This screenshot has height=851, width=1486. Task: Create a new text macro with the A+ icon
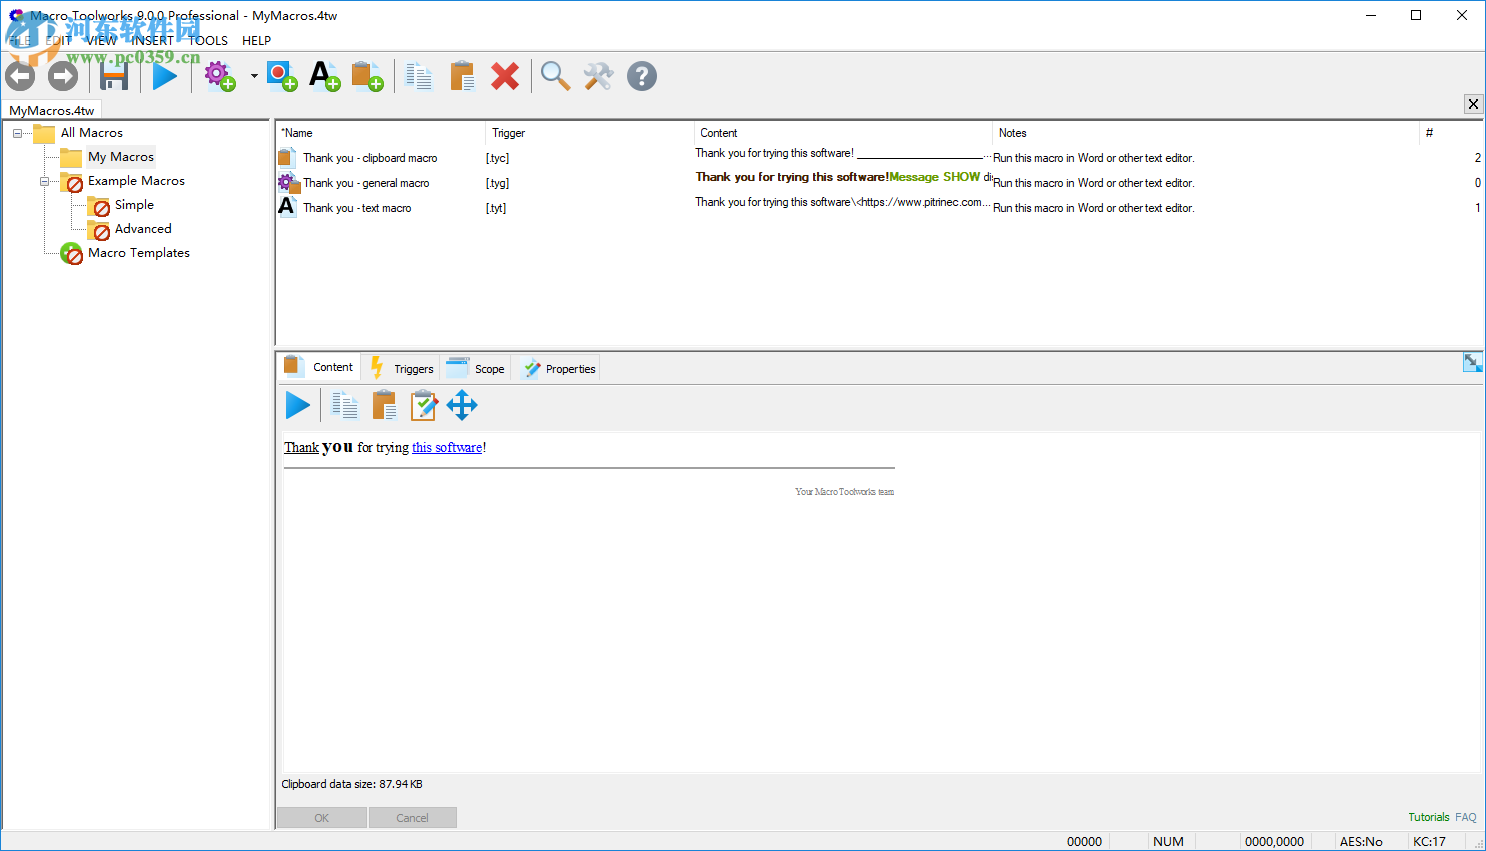[324, 75]
